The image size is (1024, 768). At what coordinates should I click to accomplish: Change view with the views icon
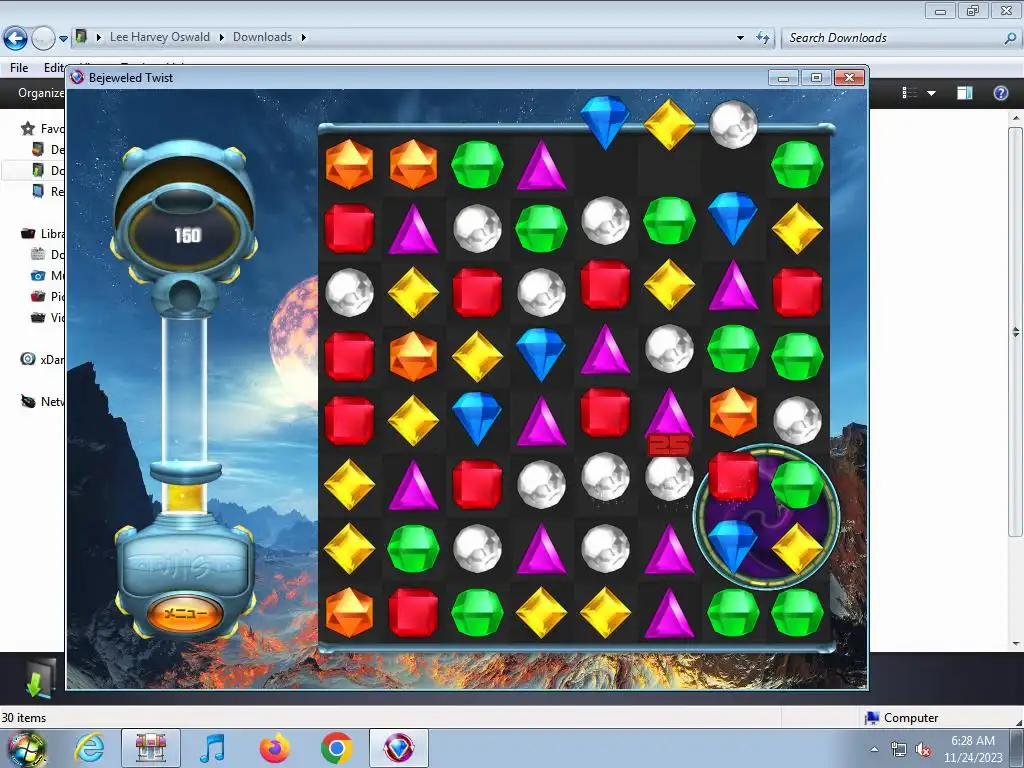click(910, 93)
